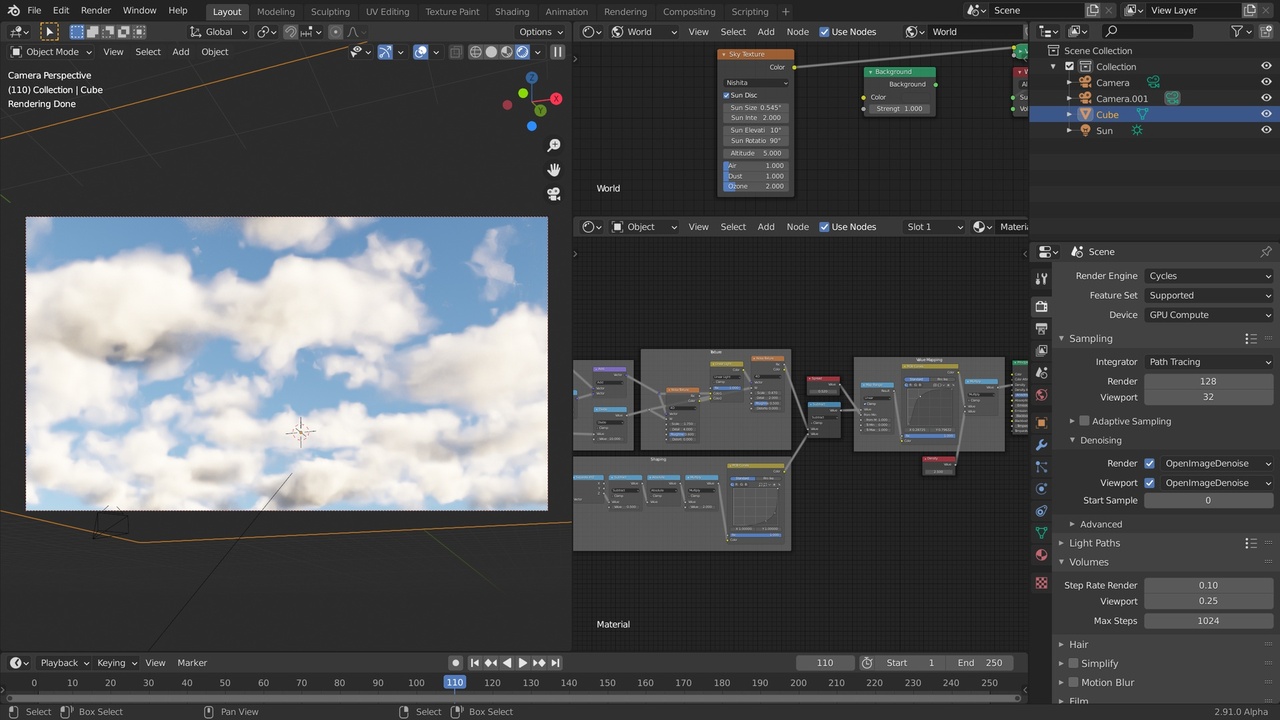Select the Texture Properties checkered icon
The height and width of the screenshot is (720, 1280).
1041,582
